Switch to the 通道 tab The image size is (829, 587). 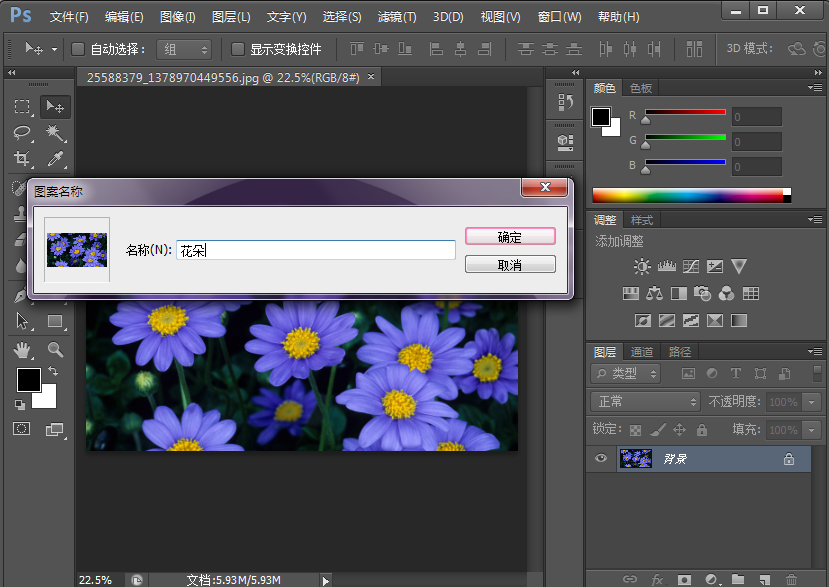coord(641,352)
